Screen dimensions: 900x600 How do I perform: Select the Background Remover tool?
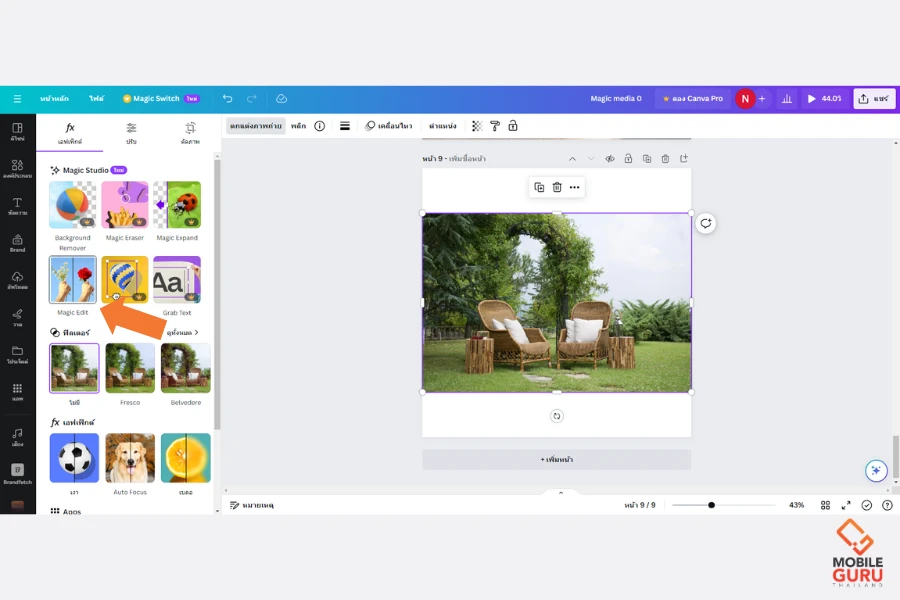click(73, 205)
